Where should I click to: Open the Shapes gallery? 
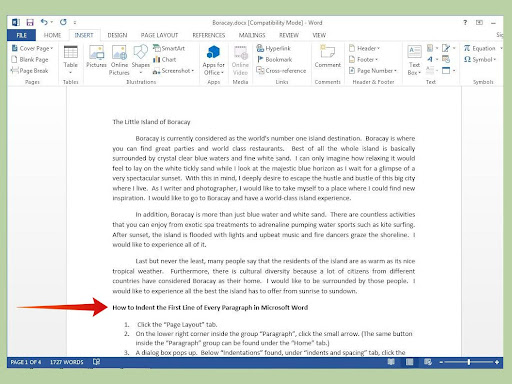point(141,59)
